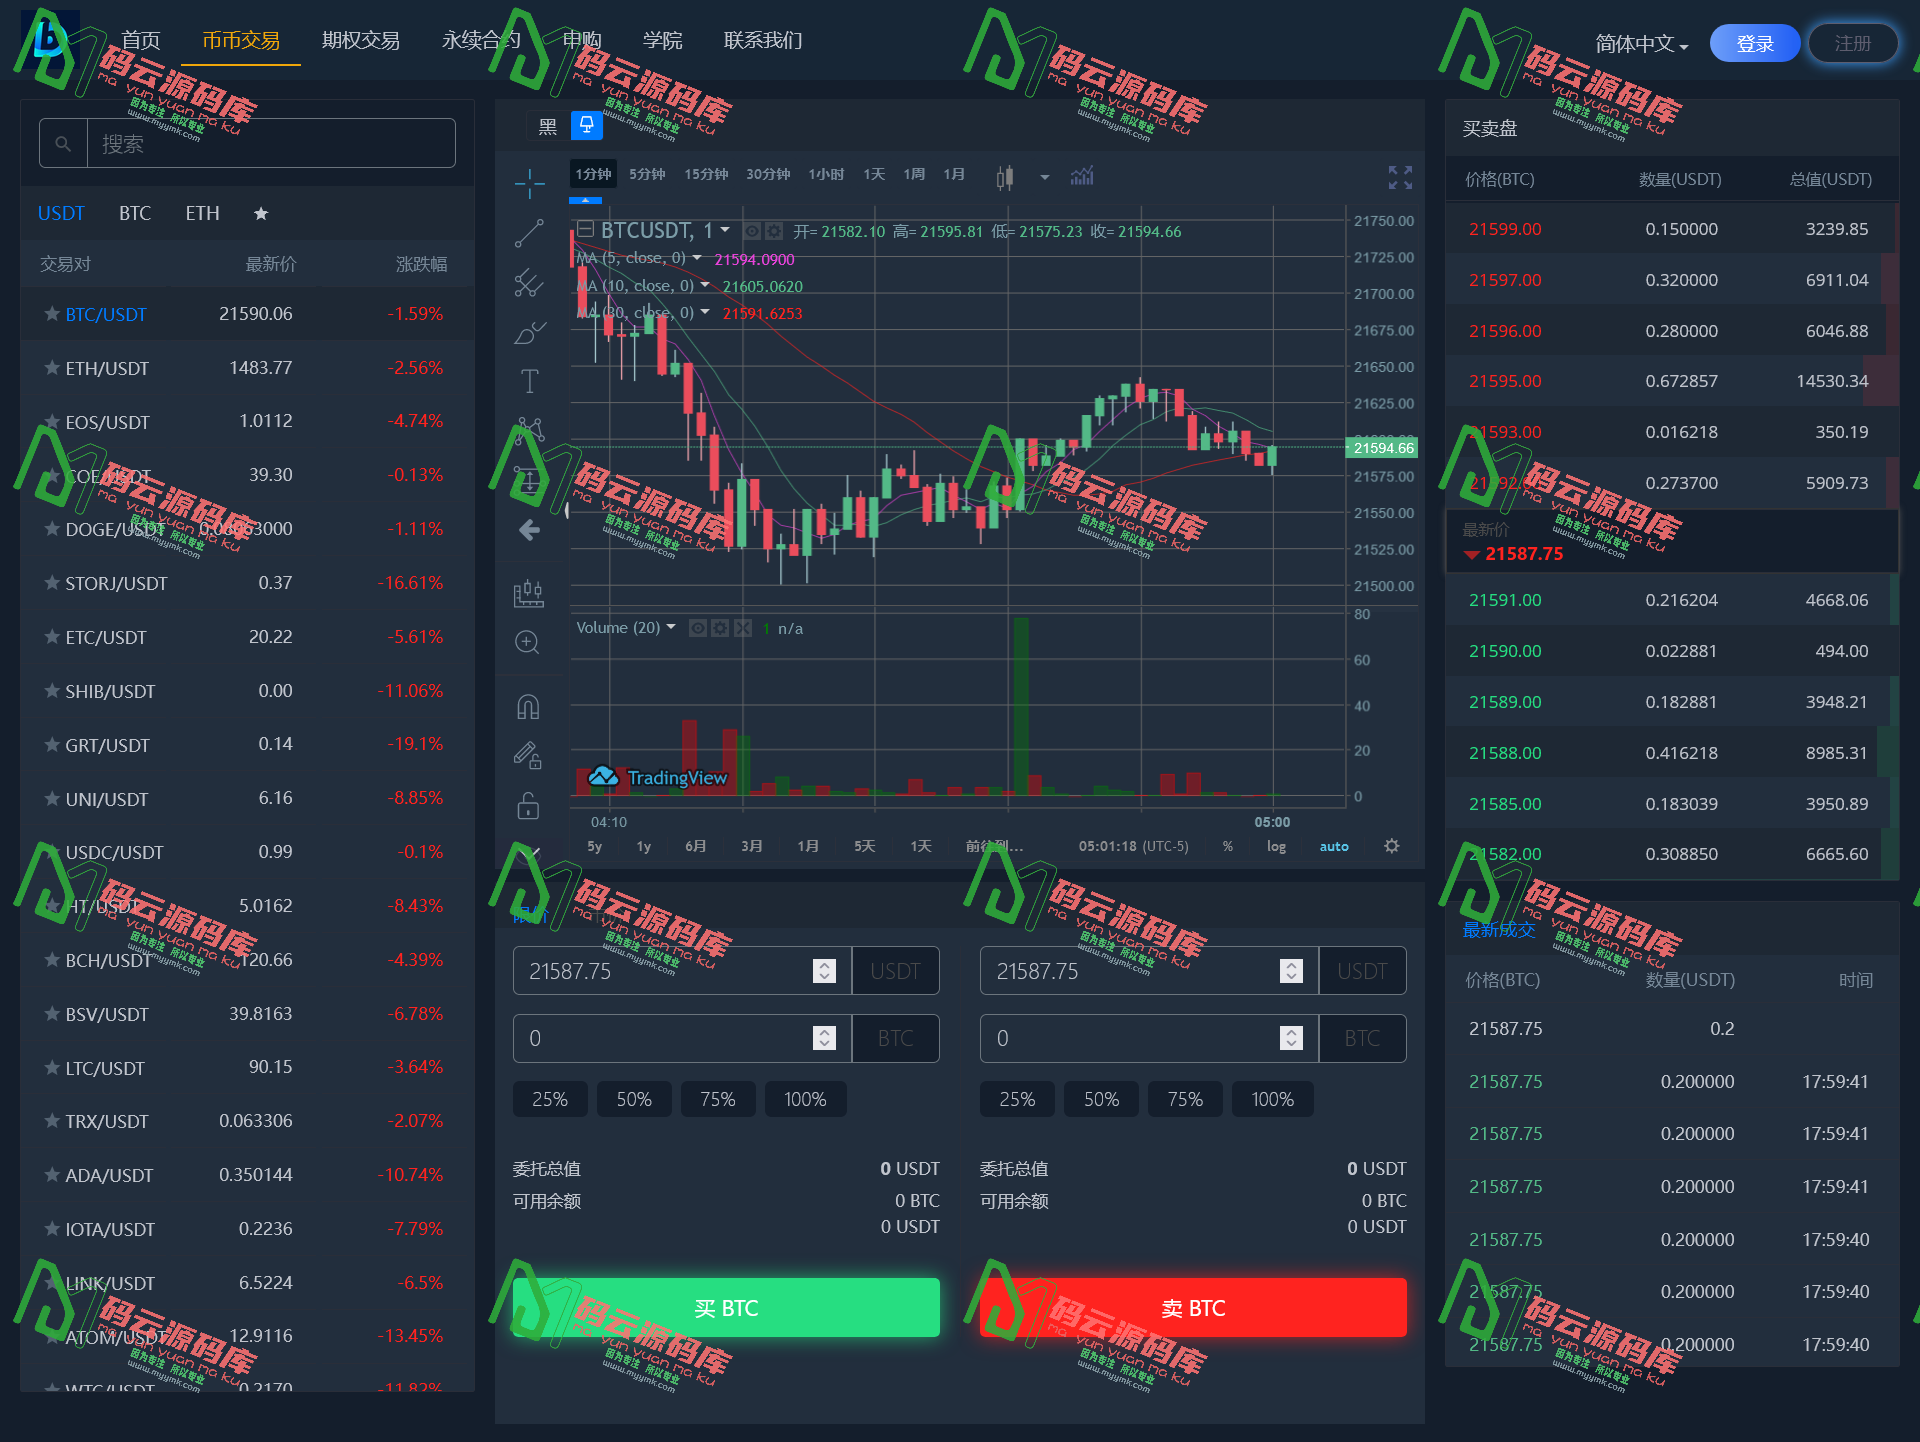Click the green 买 BTC button

(x=726, y=1308)
